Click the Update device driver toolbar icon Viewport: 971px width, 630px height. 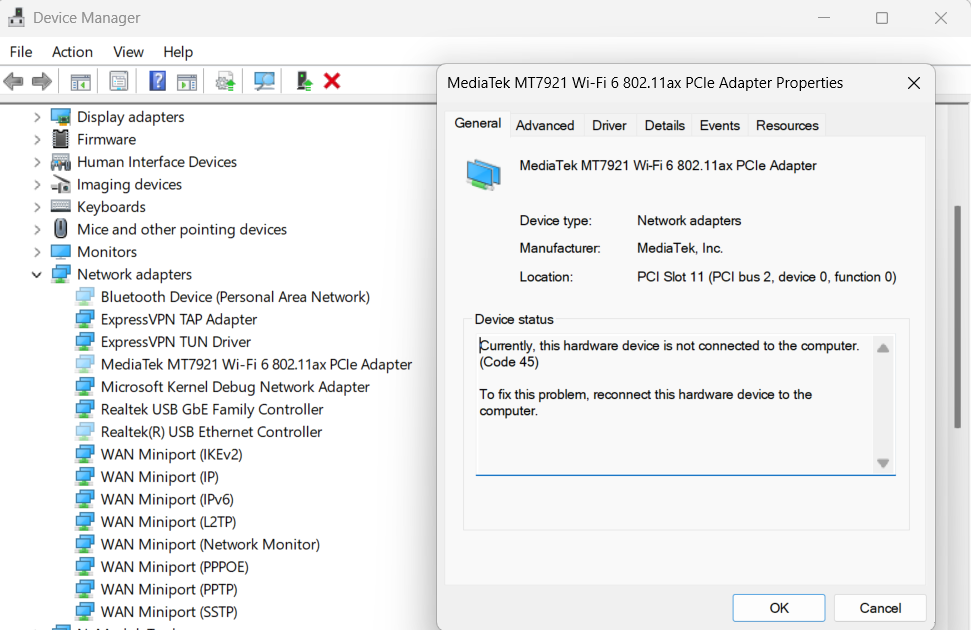tap(225, 81)
